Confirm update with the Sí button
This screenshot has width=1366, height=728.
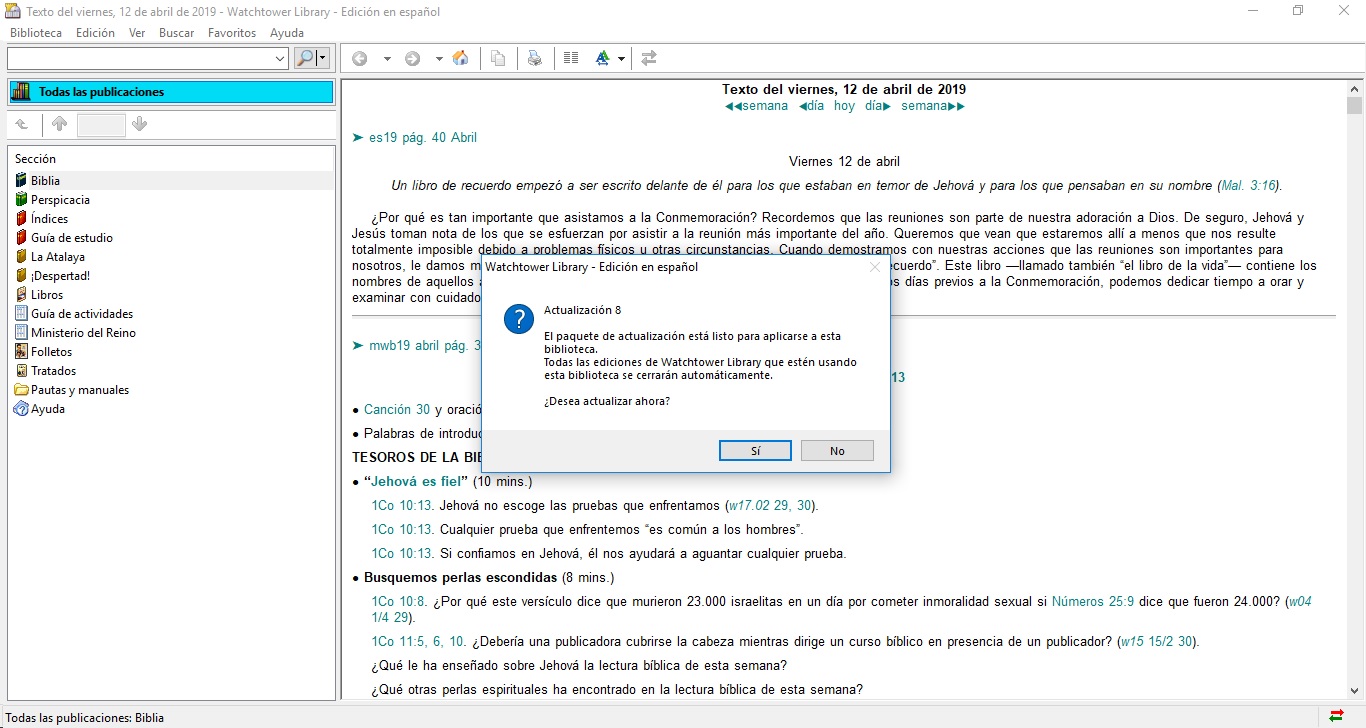click(755, 451)
